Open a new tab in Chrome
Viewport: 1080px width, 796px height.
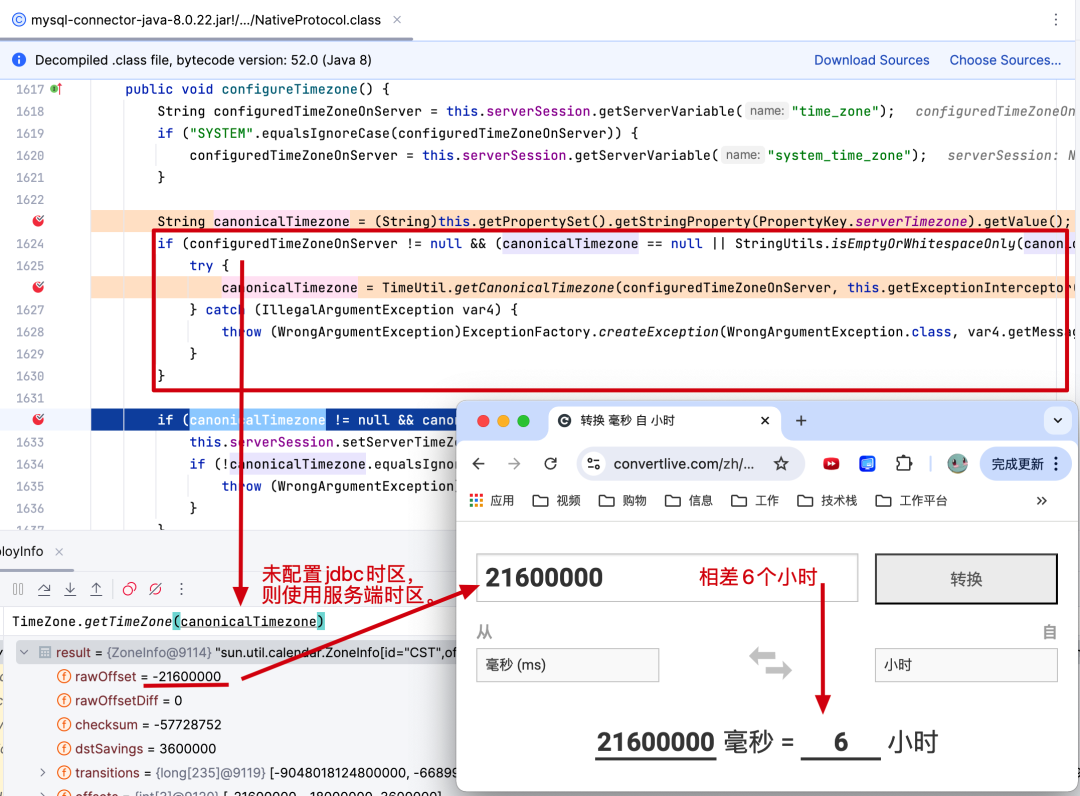[x=800, y=421]
